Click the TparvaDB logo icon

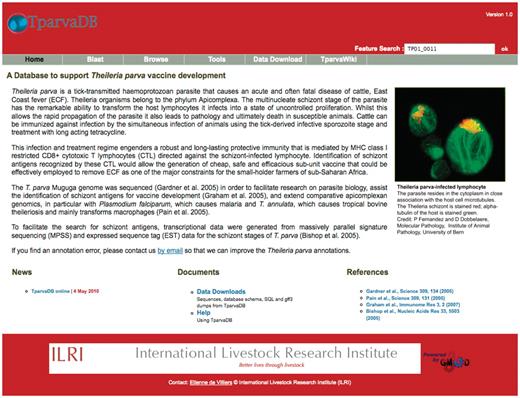pyautogui.click(x=17, y=23)
